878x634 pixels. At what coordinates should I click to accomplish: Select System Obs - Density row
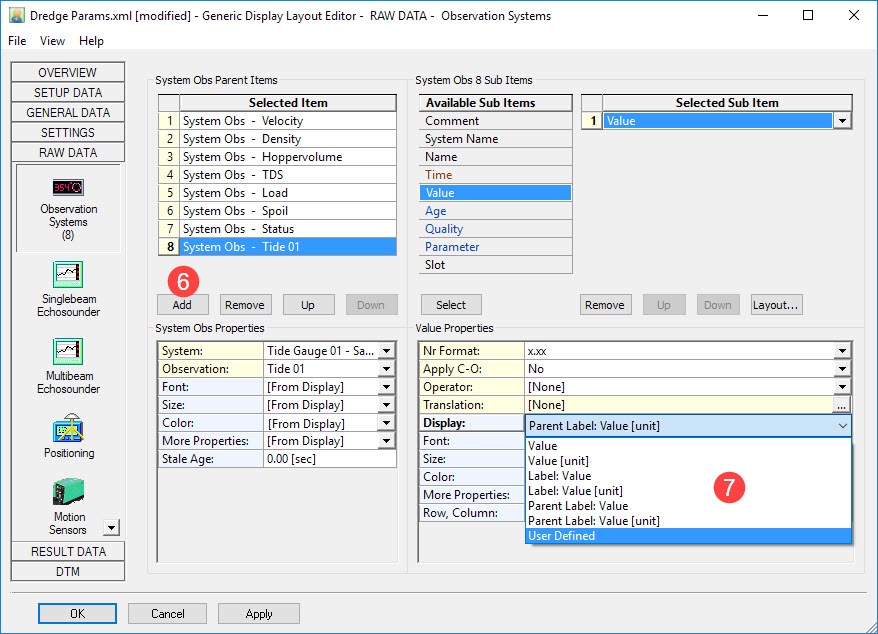point(288,139)
